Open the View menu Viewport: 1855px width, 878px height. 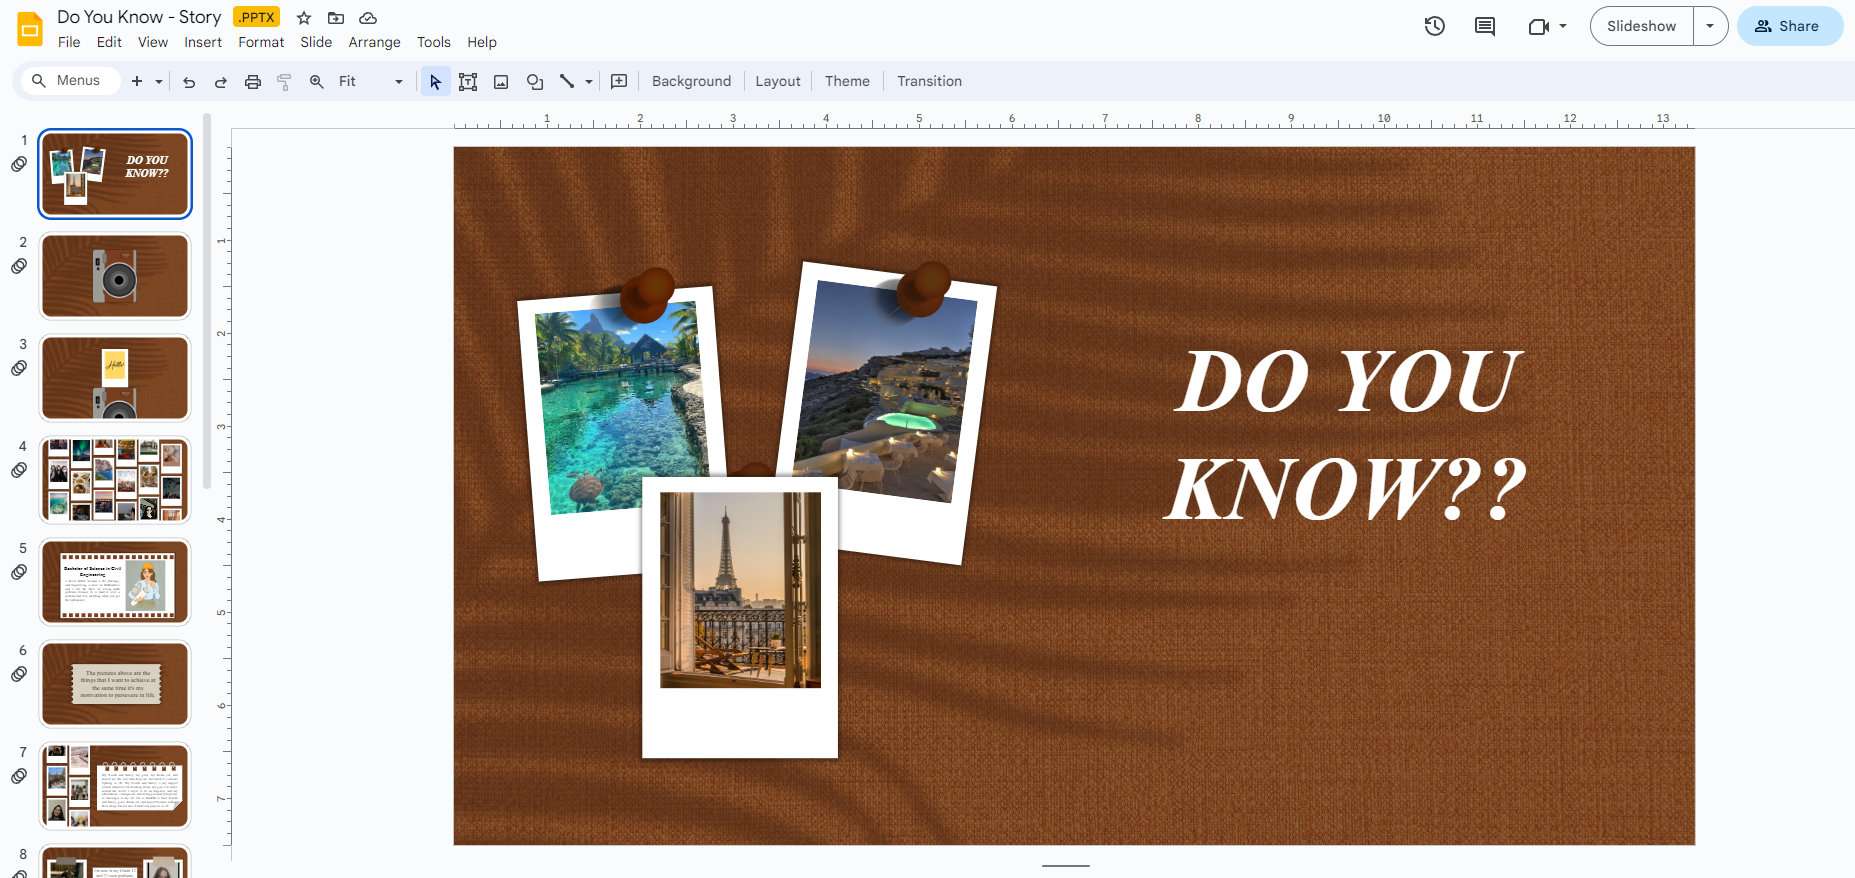[153, 42]
